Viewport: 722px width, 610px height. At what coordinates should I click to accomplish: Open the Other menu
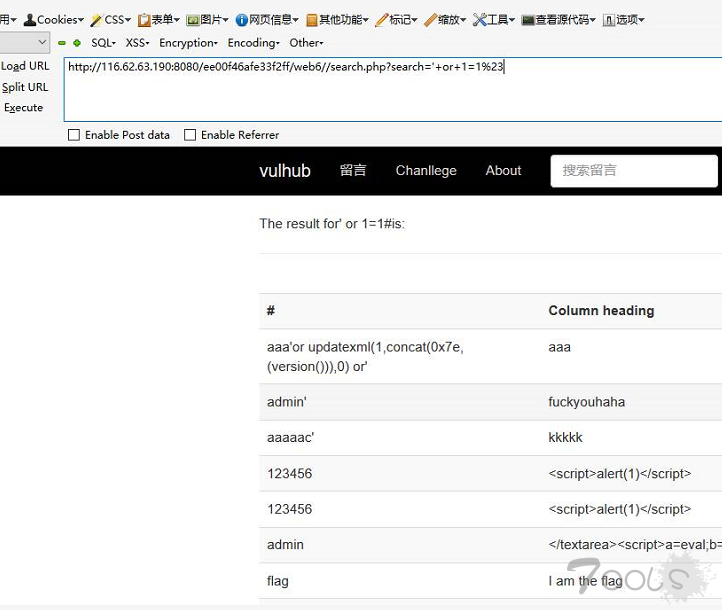(306, 43)
